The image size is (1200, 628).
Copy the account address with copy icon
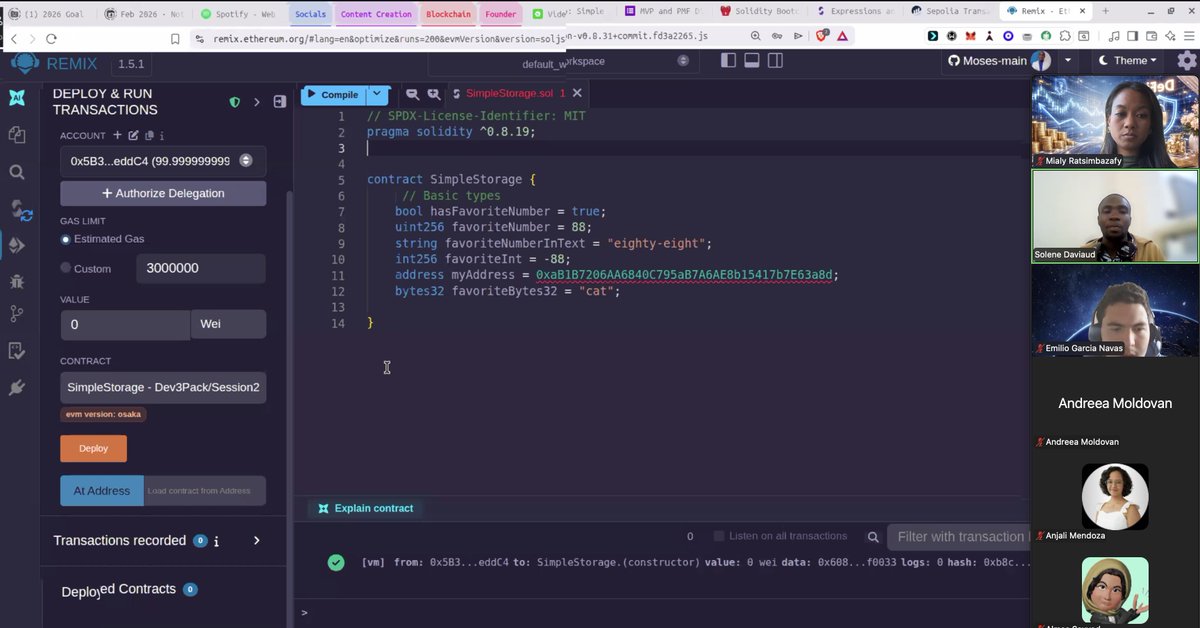coord(149,135)
